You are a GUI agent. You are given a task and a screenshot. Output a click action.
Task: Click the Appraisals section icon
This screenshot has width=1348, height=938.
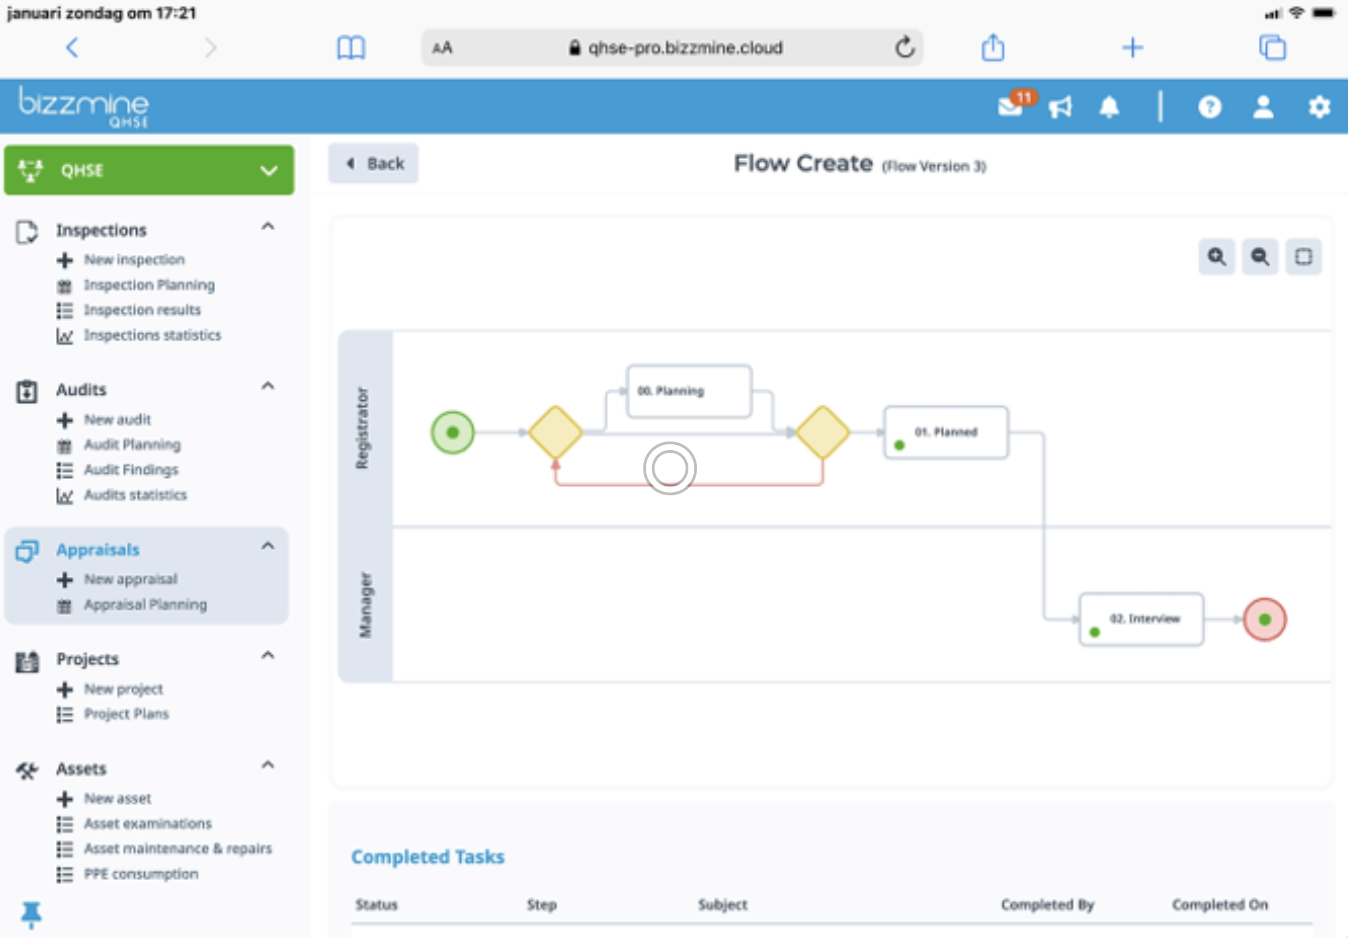[27, 551]
